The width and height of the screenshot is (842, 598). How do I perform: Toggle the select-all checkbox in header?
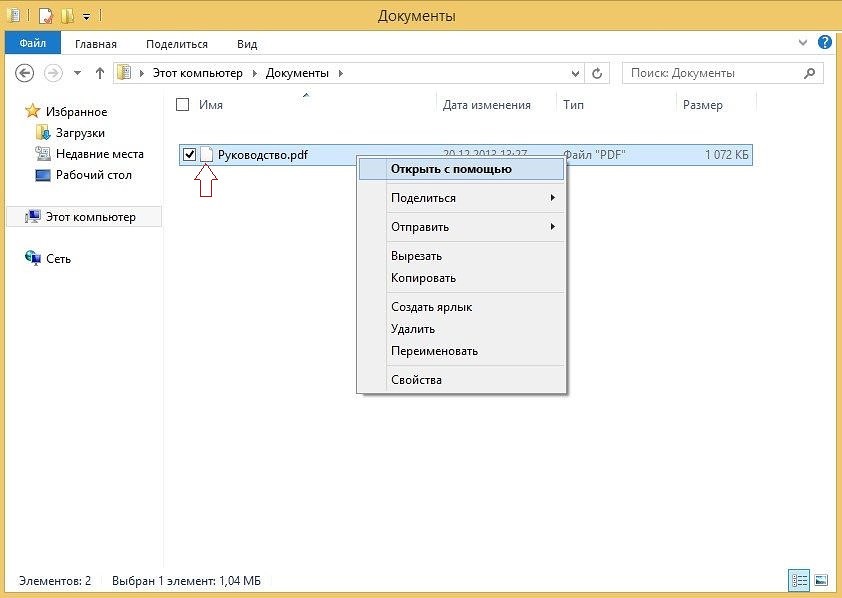pos(183,105)
